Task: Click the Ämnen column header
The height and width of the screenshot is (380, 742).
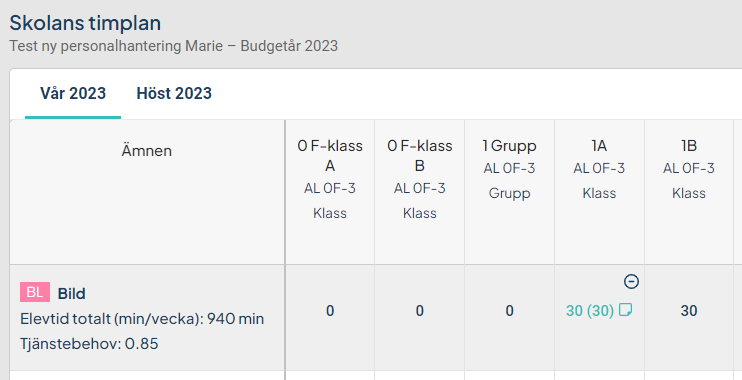Action: [147, 150]
